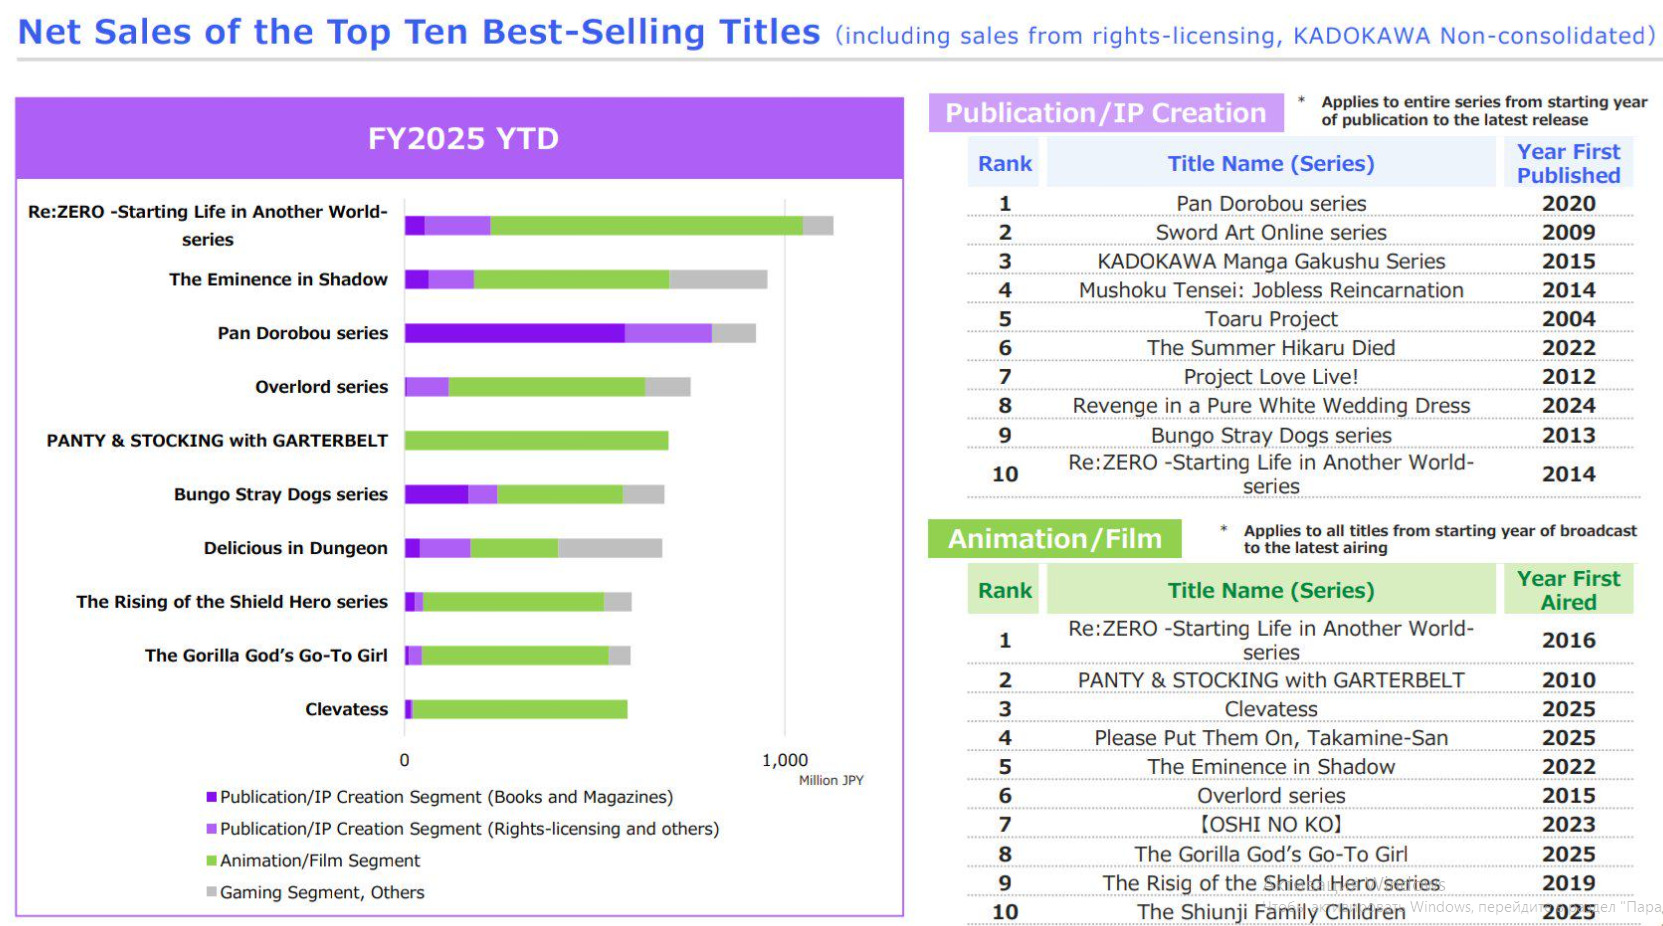Select the Publication/IP Creation section label
This screenshot has height=926, width=1663.
(x=1105, y=113)
